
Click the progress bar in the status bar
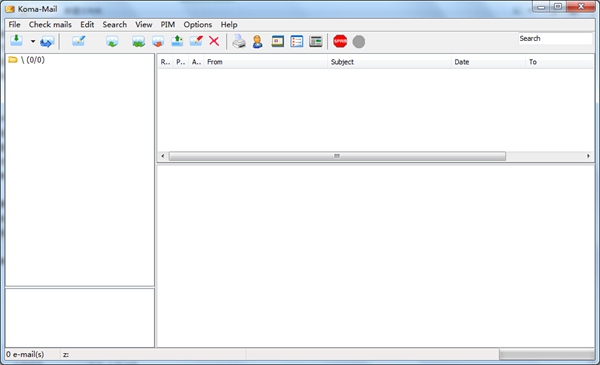(x=546, y=355)
